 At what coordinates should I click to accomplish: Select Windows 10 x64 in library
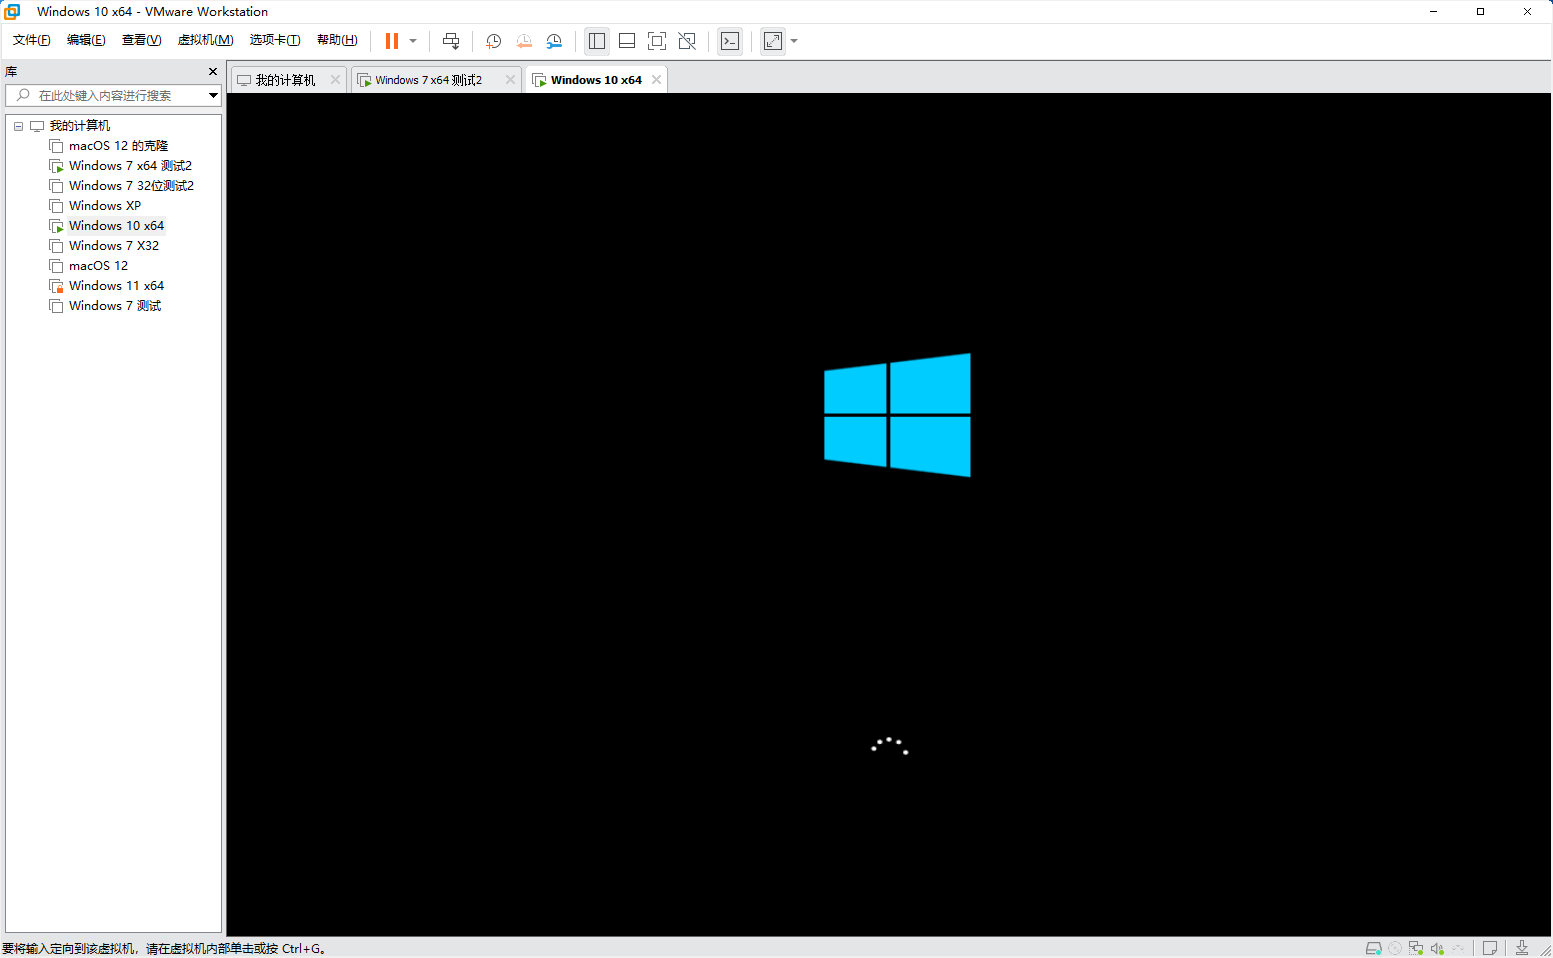(116, 226)
